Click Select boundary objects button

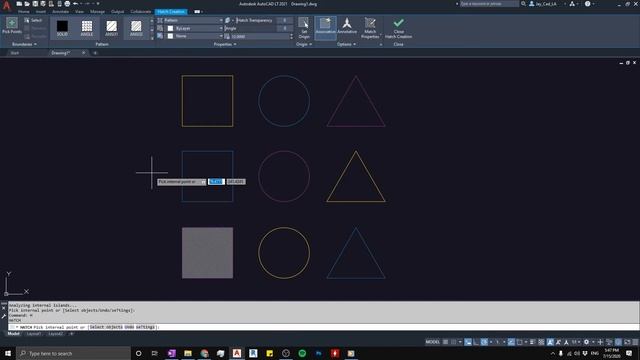coord(33,20)
